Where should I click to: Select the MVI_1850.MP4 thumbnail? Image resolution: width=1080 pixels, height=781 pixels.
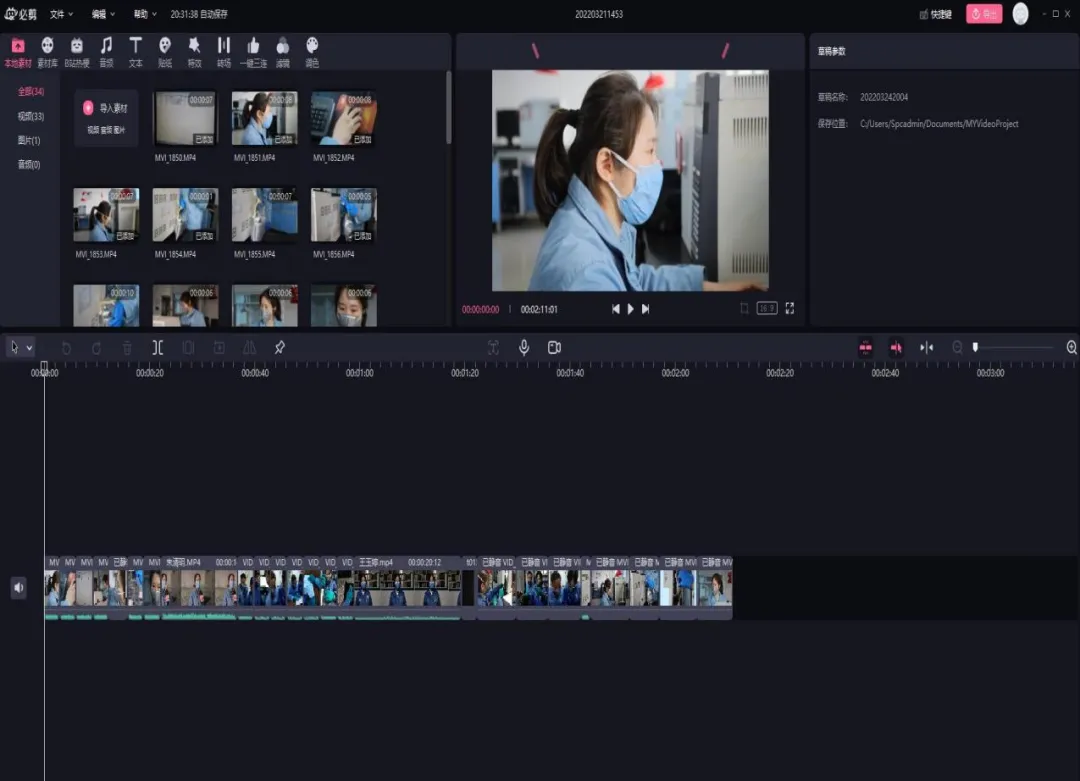pyautogui.click(x=185, y=118)
